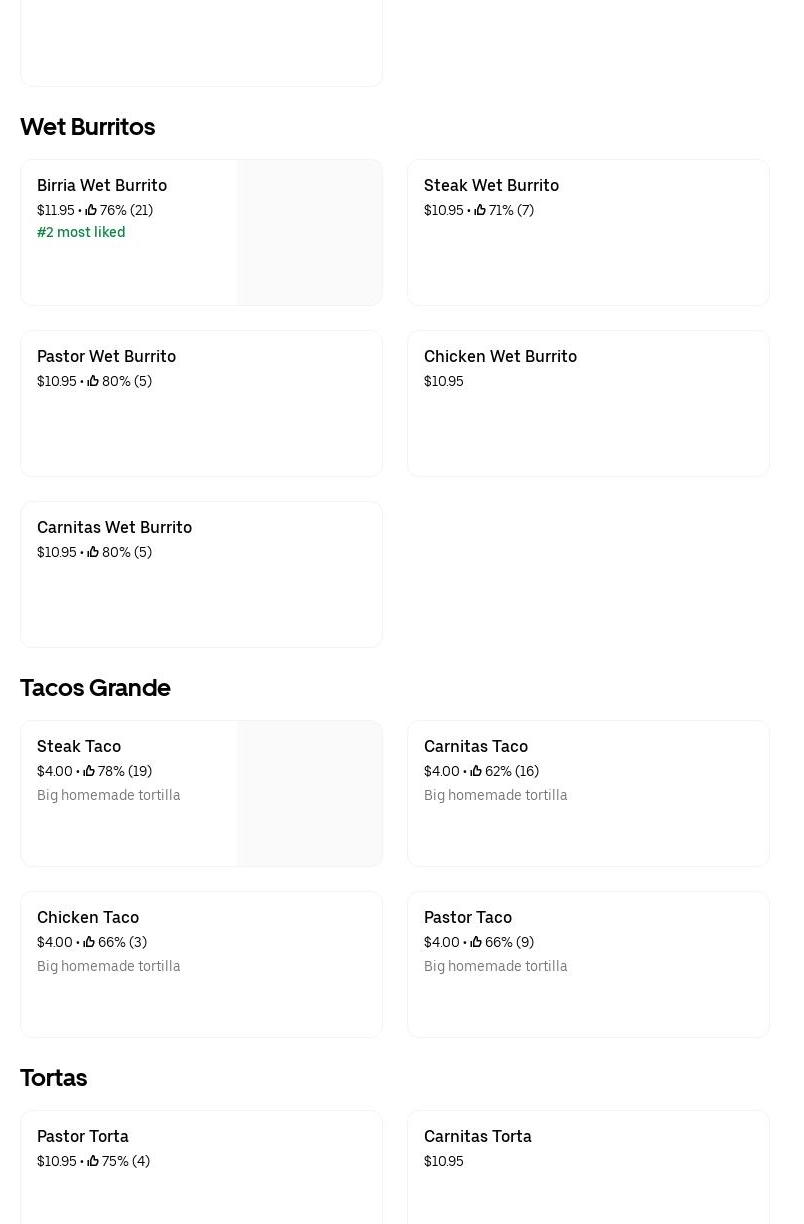Click the Tacos Grande section heading
The width and height of the screenshot is (804, 1224).
(x=95, y=688)
